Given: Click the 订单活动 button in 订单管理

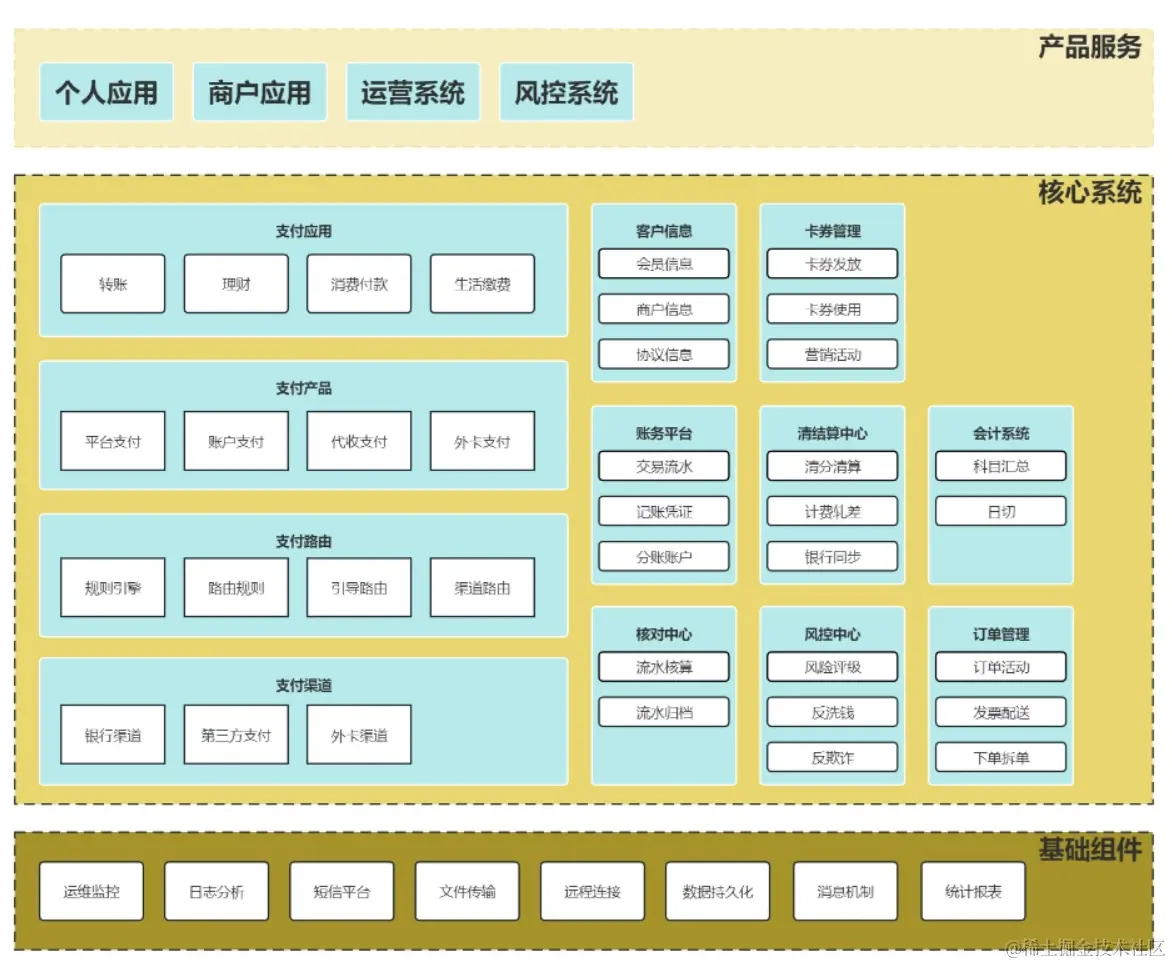Looking at the screenshot, I should pyautogui.click(x=1000, y=667).
